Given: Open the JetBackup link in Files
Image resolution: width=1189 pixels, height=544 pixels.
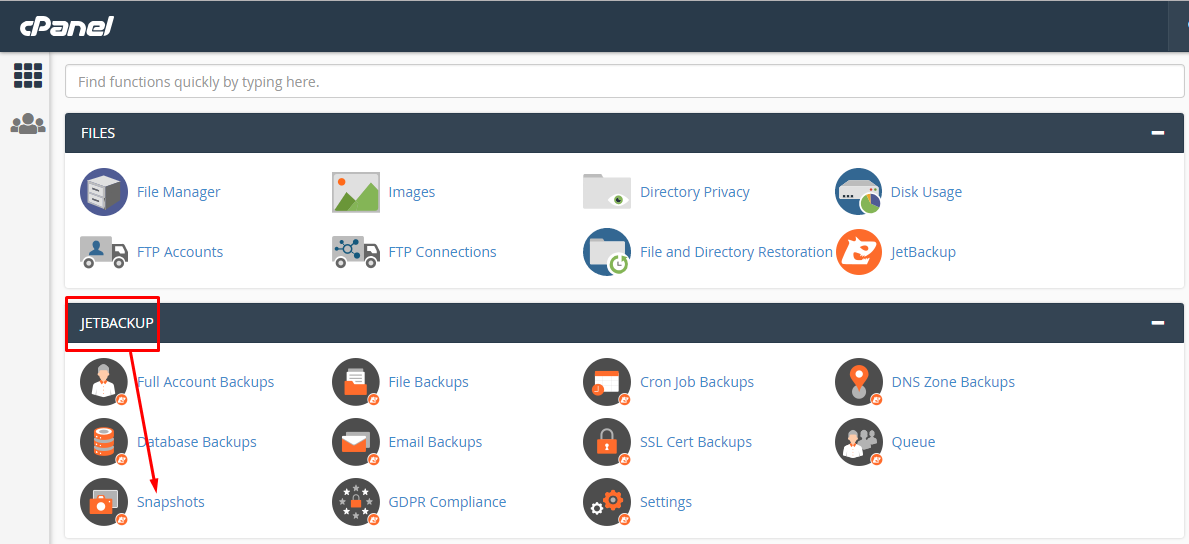Looking at the screenshot, I should (923, 252).
